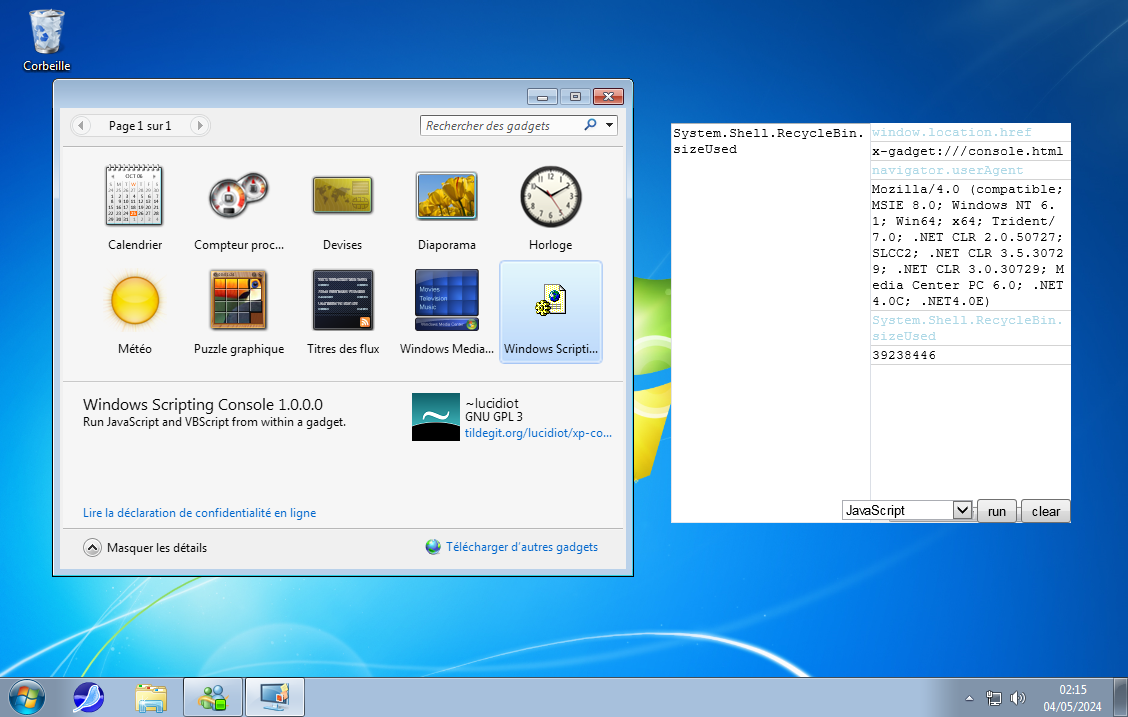
Task: Select the Windows Media Center gadget
Action: pyautogui.click(x=446, y=300)
